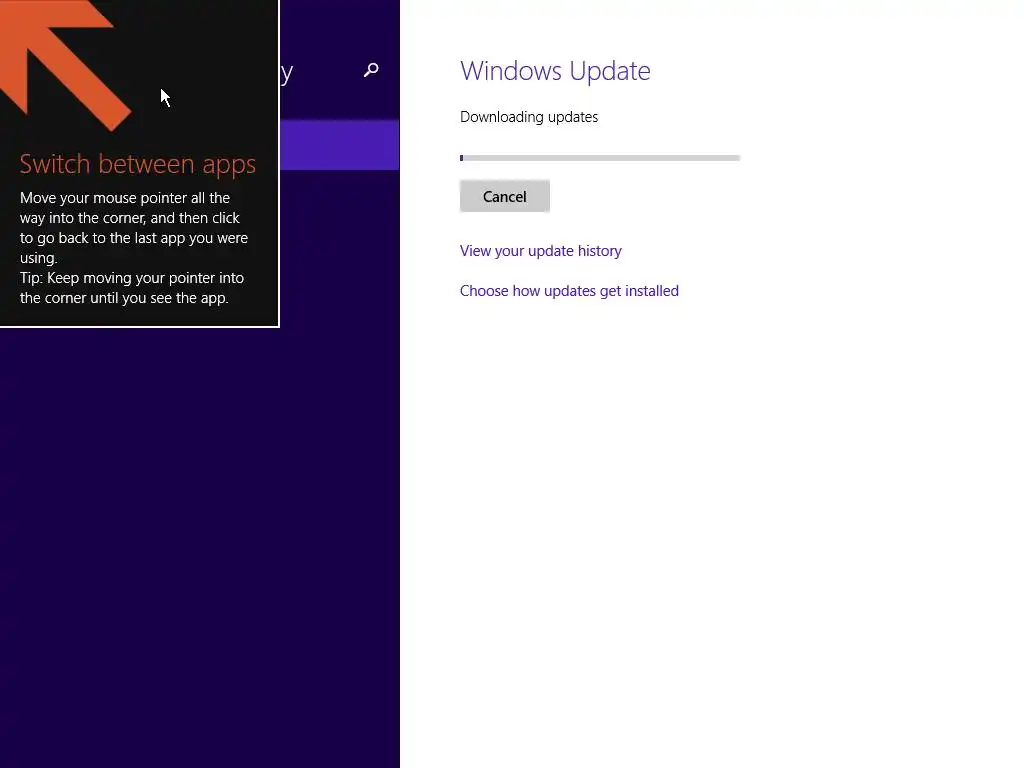Open View your update history
The image size is (1024, 768).
coord(541,251)
